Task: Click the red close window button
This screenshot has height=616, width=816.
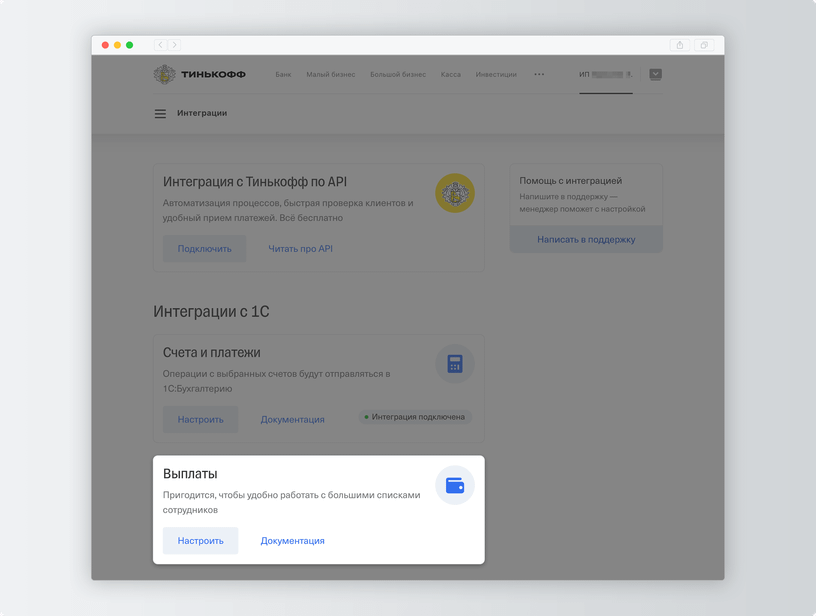Action: pos(105,45)
